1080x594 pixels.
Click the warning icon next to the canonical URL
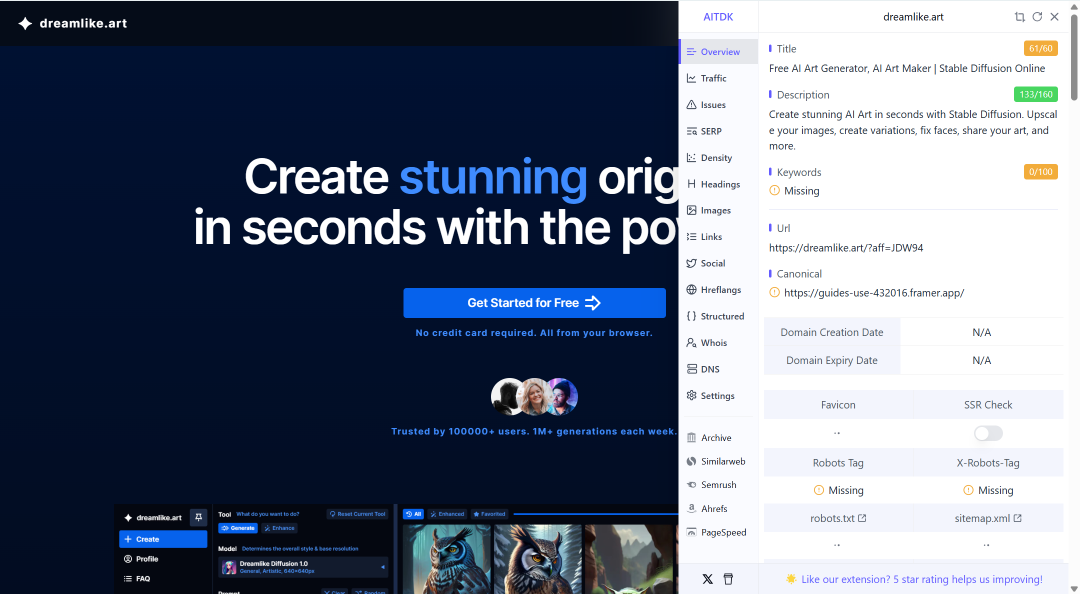pos(775,292)
